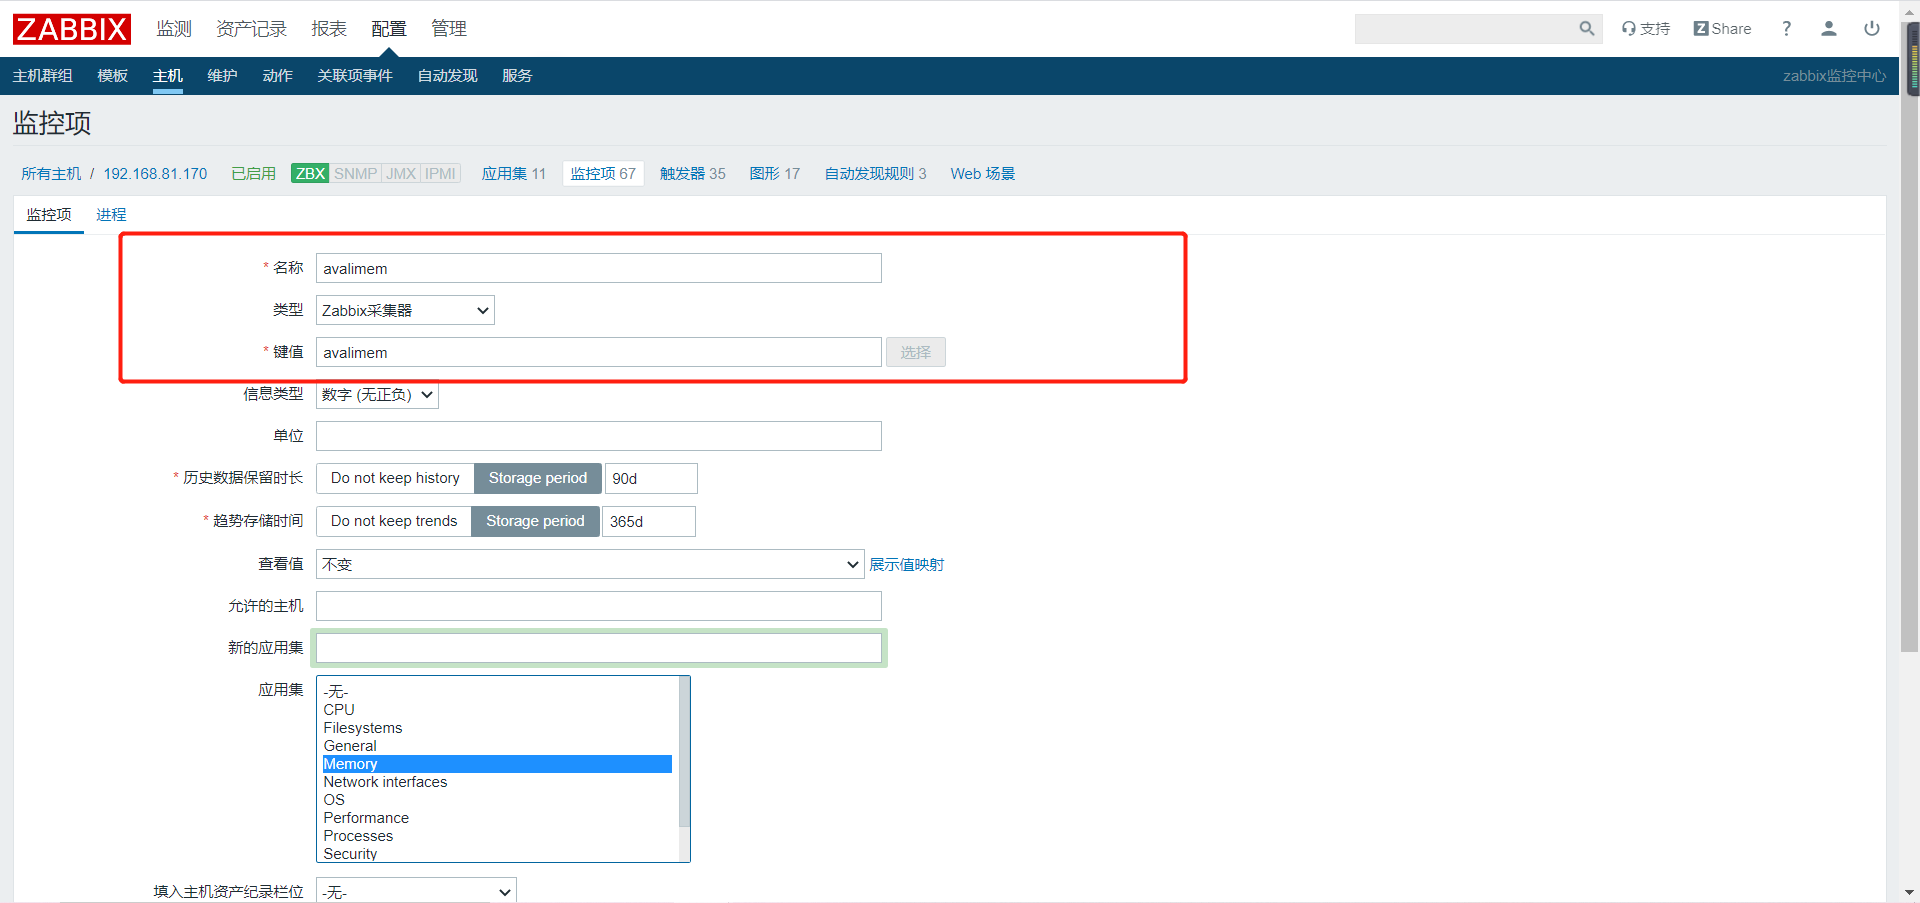Open the Share link

[x=1722, y=29]
